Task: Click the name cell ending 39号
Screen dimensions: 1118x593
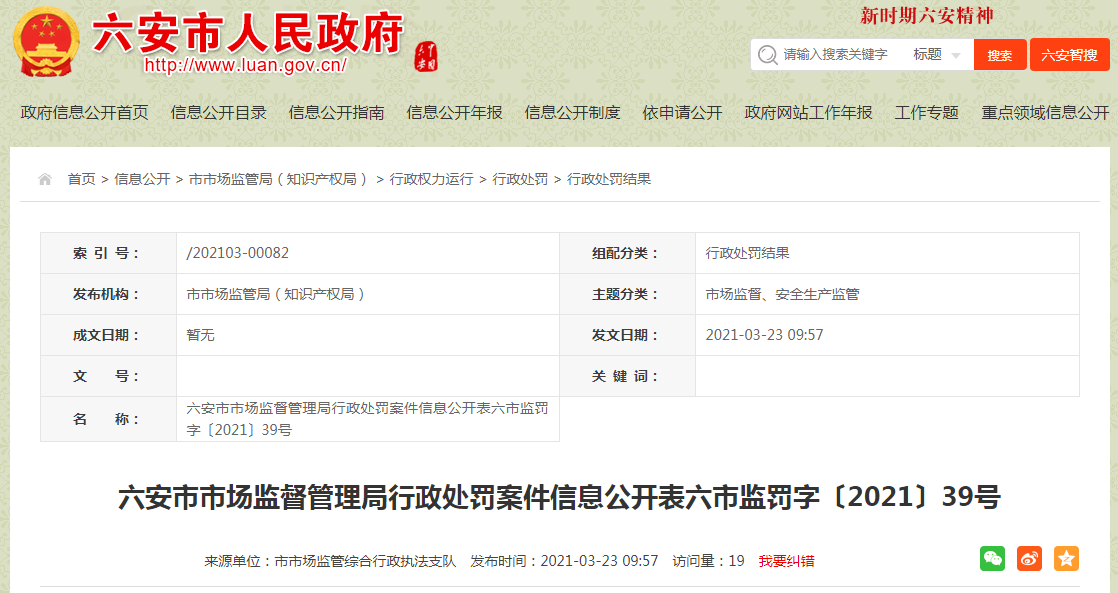Action: 367,419
